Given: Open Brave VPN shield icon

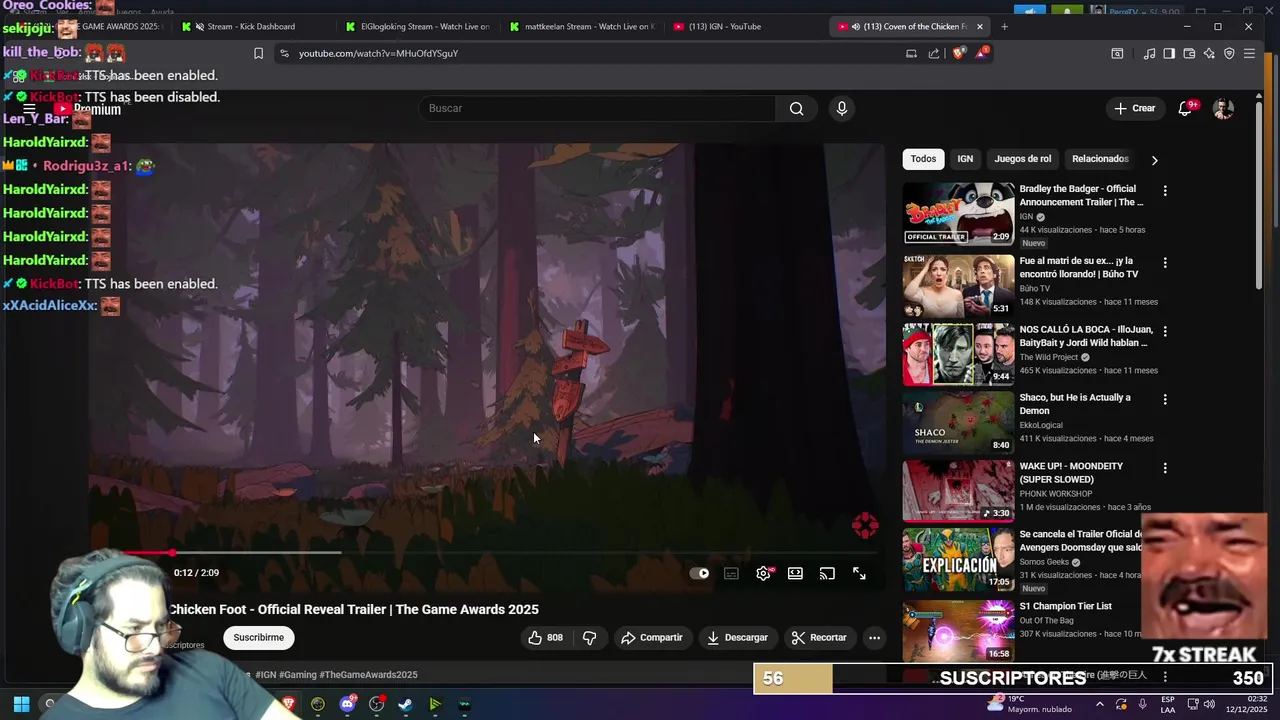Looking at the screenshot, I should pos(1229,53).
